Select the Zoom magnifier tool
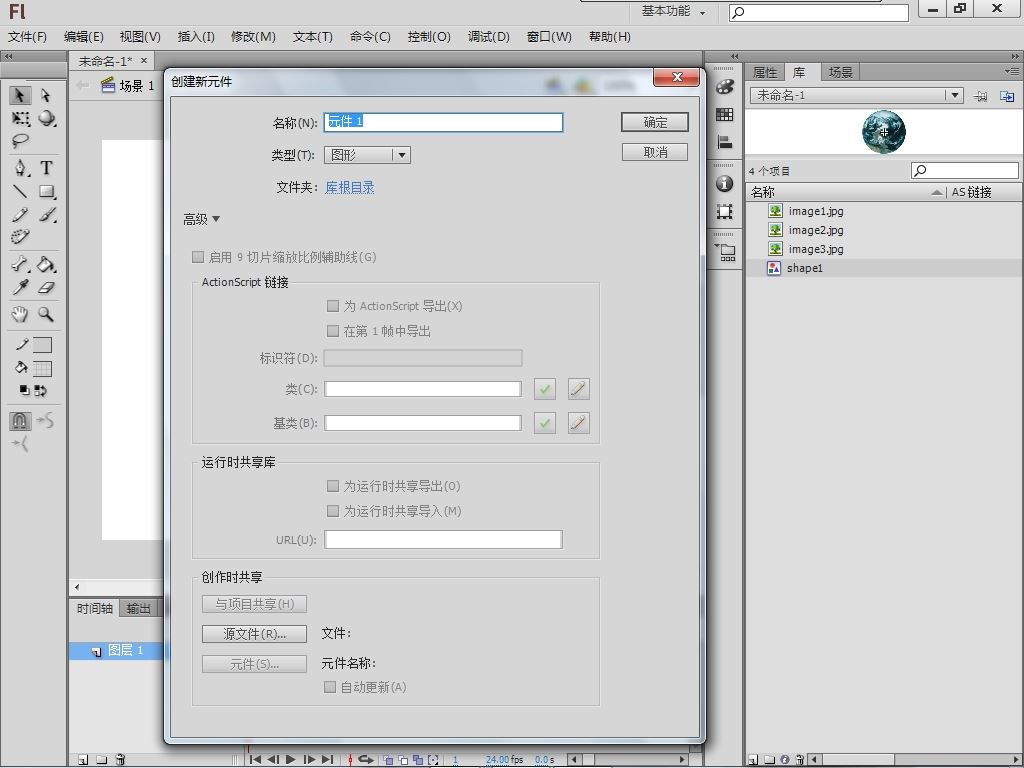1024x768 pixels. tap(46, 314)
